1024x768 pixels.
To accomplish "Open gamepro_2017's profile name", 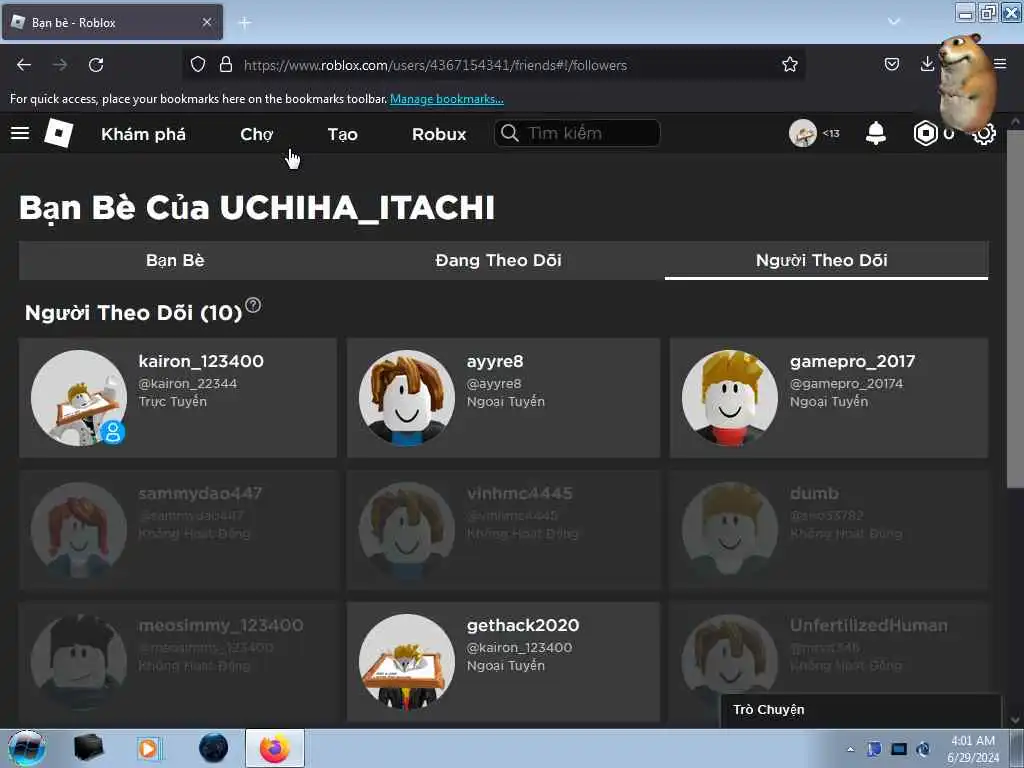I will (x=852, y=361).
